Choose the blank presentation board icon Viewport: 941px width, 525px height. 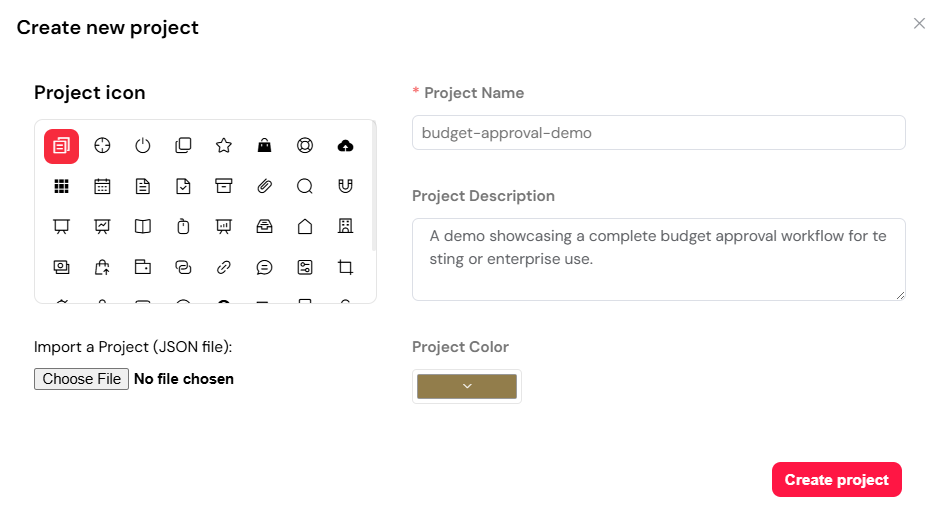coord(61,226)
